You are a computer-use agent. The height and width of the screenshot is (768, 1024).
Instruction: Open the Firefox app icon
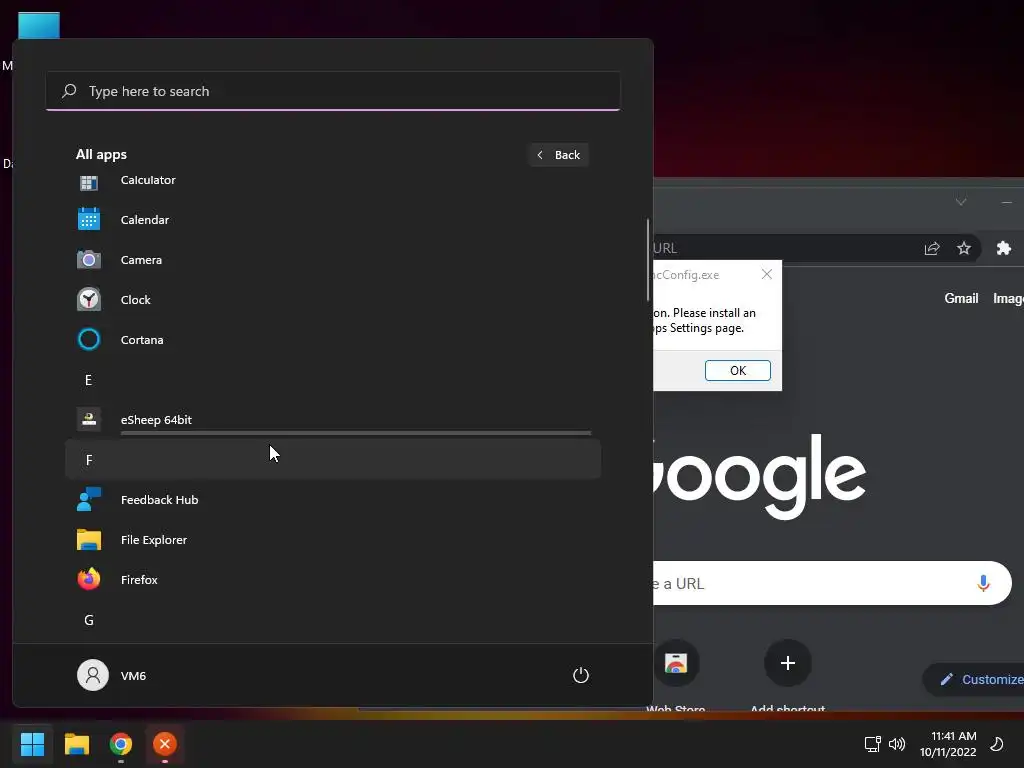89,579
